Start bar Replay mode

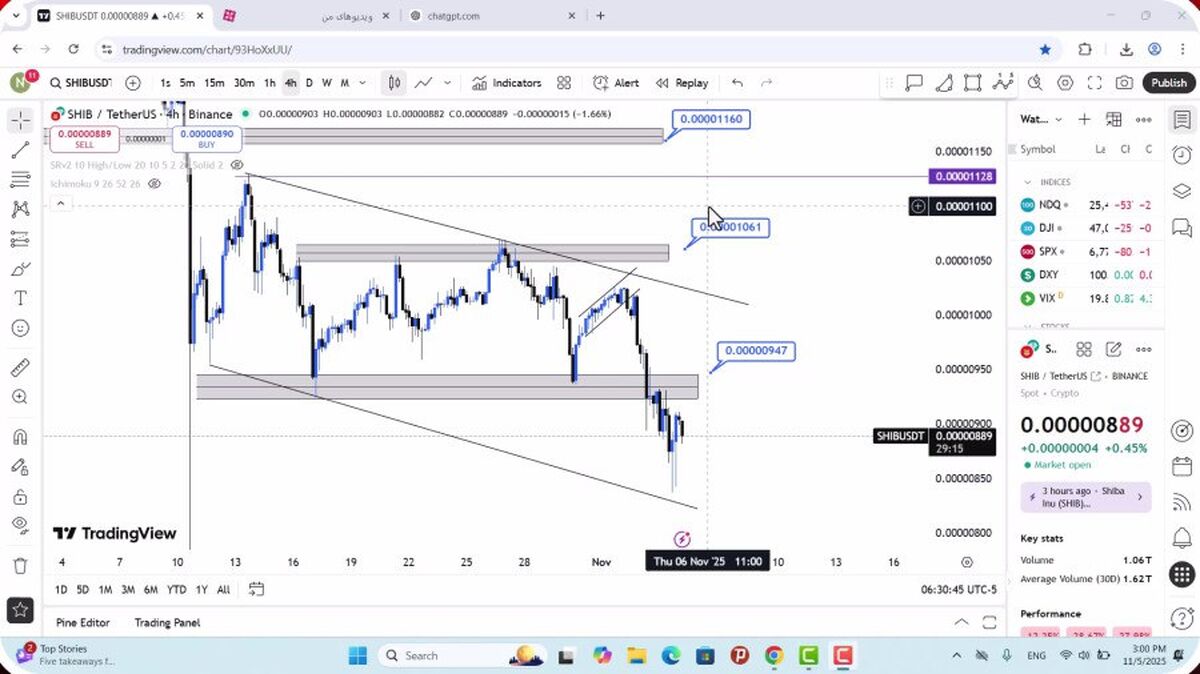[x=682, y=83]
